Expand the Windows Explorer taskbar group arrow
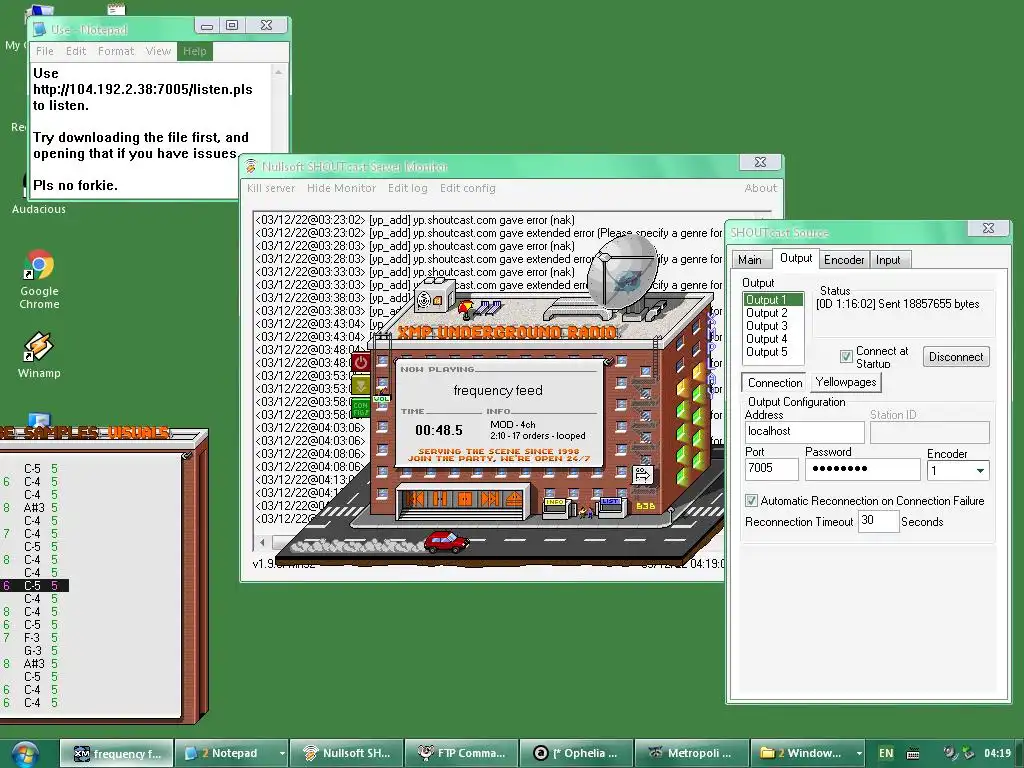Image resolution: width=1024 pixels, height=768 pixels. coord(859,754)
